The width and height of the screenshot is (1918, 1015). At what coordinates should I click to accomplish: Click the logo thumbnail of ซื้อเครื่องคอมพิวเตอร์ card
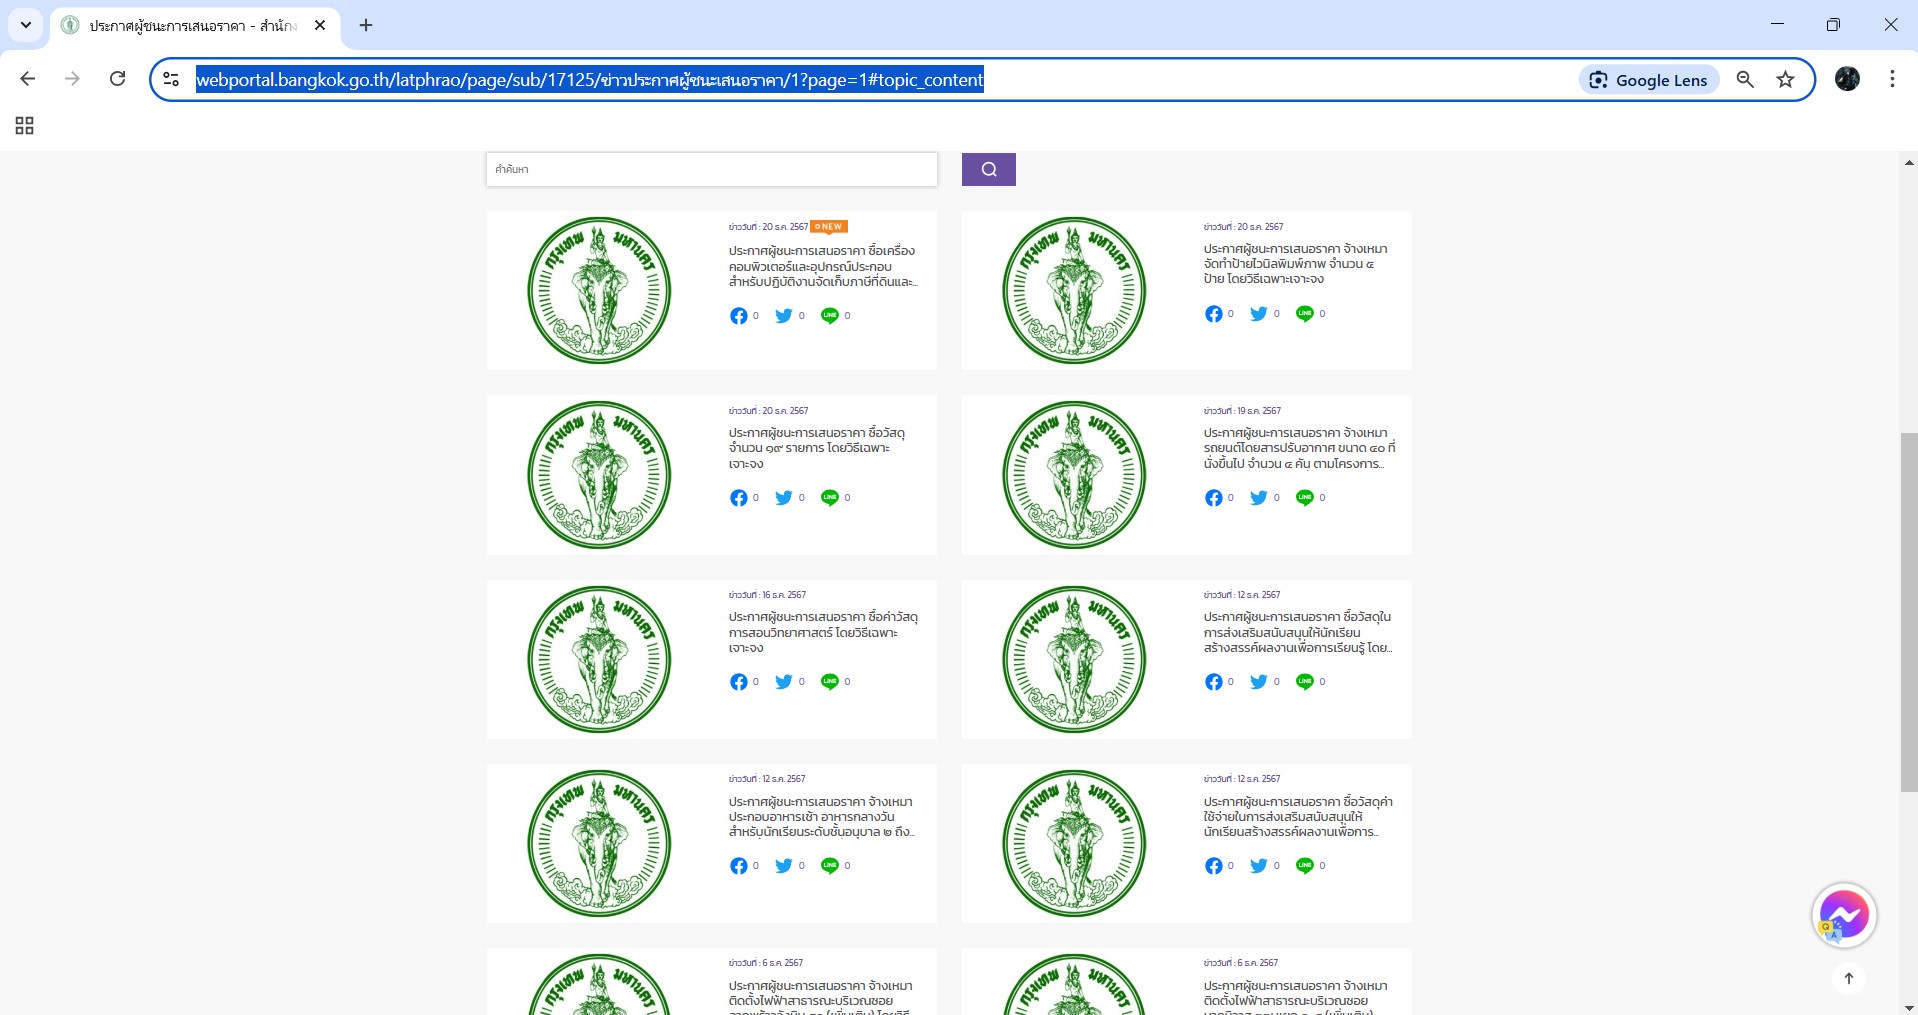(x=599, y=290)
